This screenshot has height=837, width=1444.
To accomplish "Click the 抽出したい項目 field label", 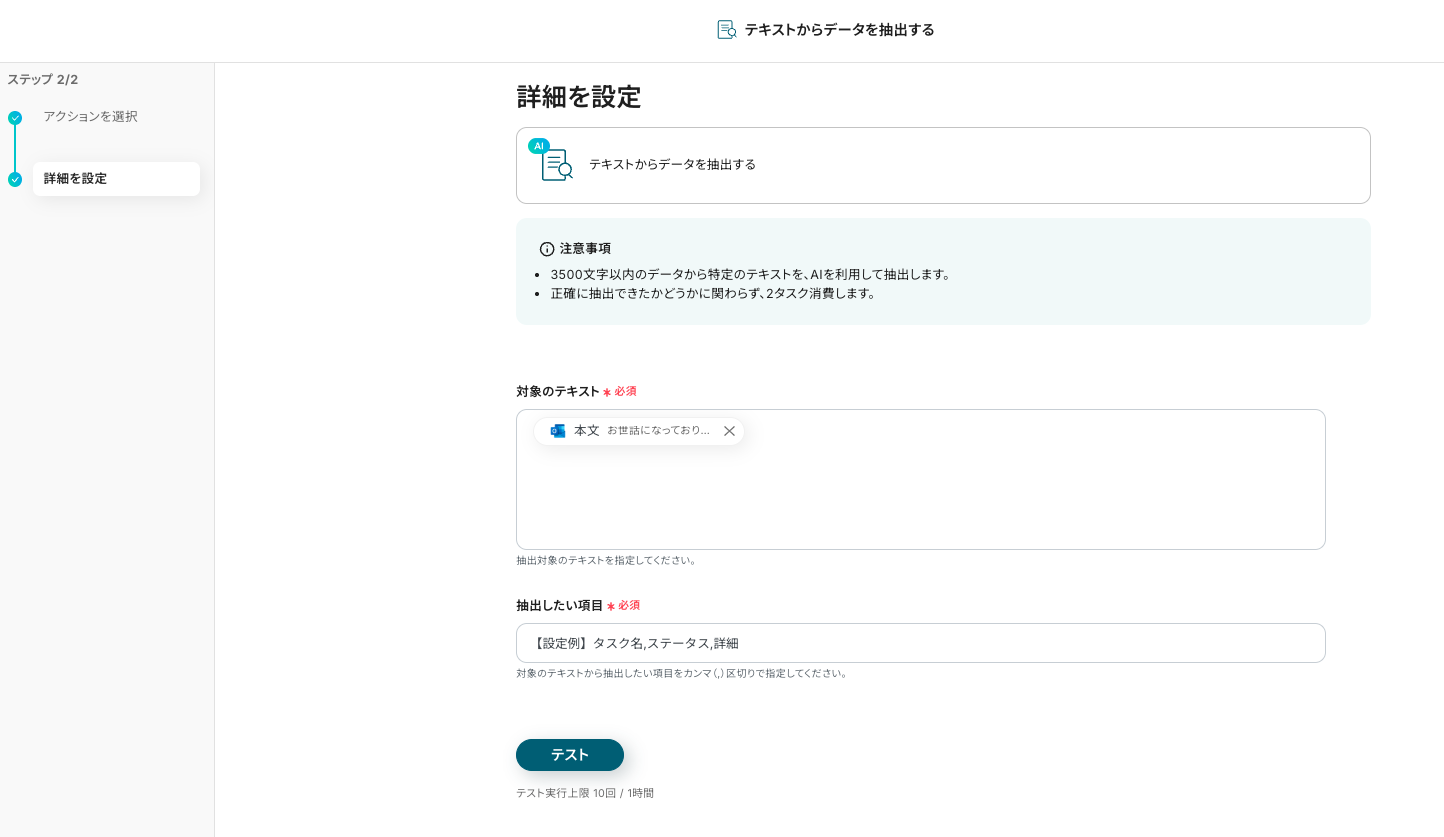I will pos(560,605).
